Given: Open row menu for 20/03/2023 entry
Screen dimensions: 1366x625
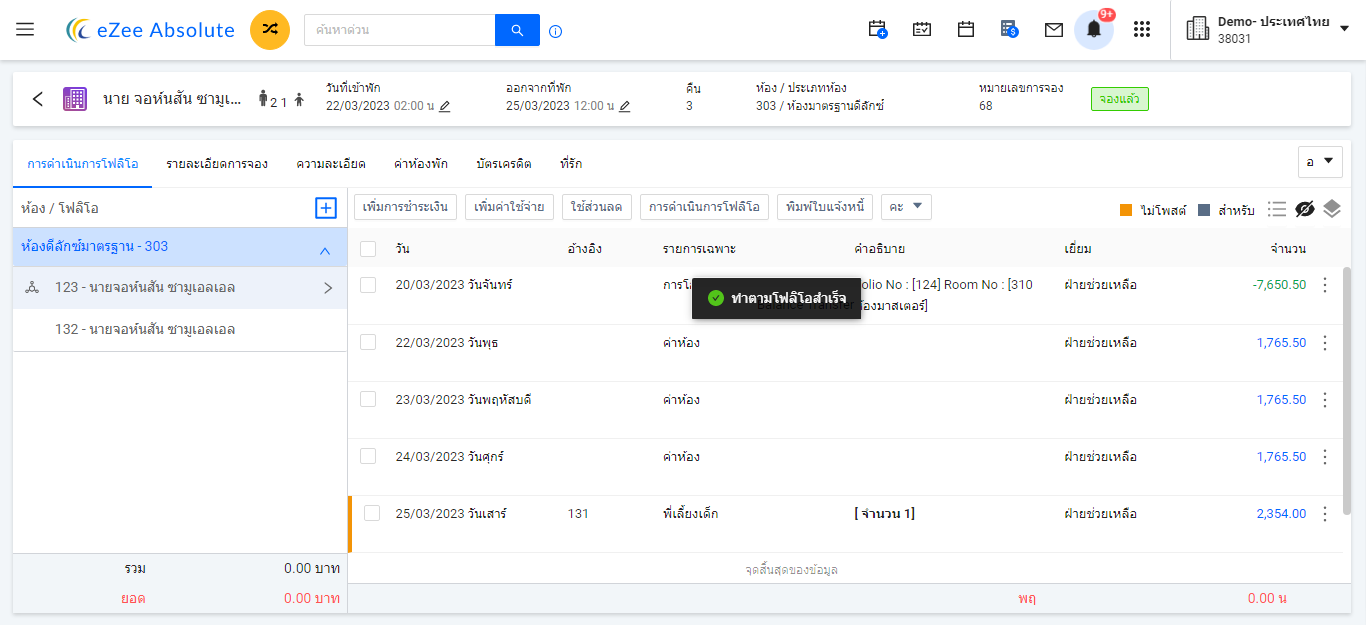Looking at the screenshot, I should tap(1325, 285).
